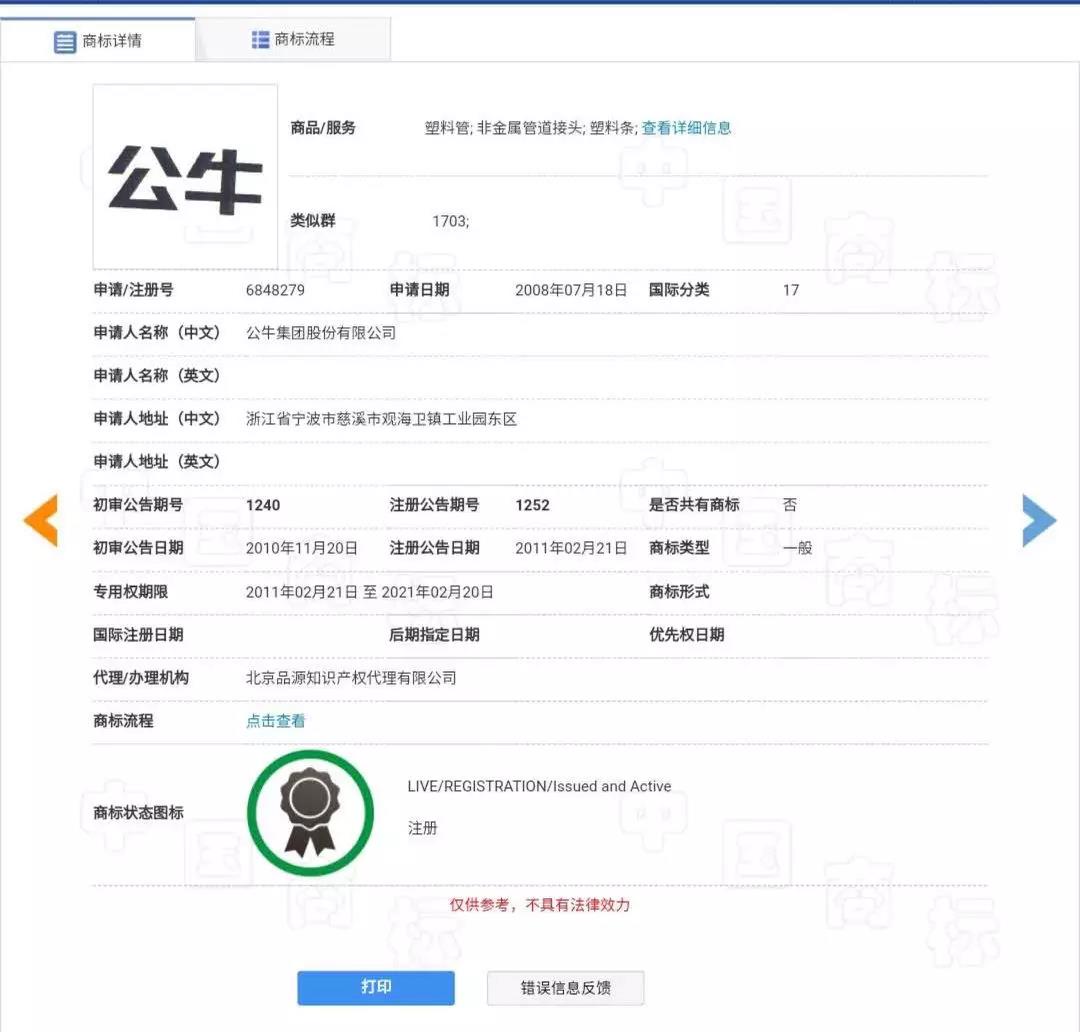The image size is (1080, 1032).
Task: Select trademark type value 一般
Action: click(798, 548)
